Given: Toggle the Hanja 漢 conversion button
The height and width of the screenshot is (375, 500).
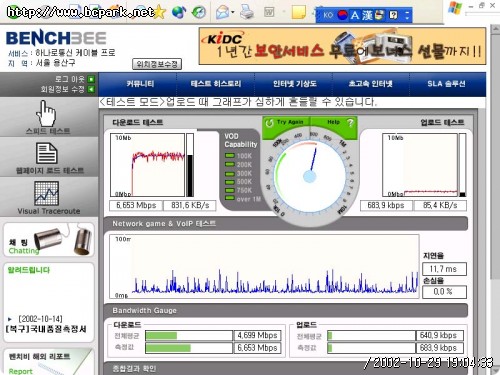Looking at the screenshot, I should (x=367, y=15).
